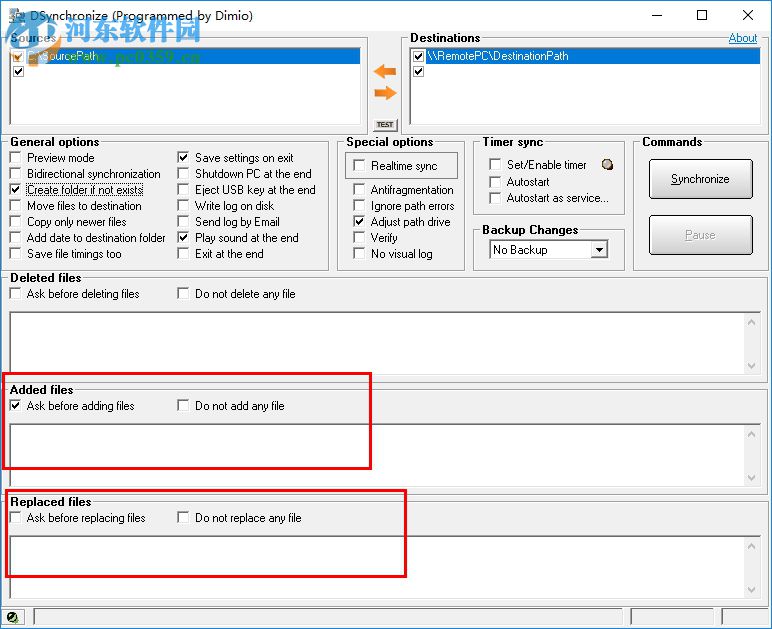The height and width of the screenshot is (629, 772).
Task: Enable Do not delete any file
Action: (183, 293)
